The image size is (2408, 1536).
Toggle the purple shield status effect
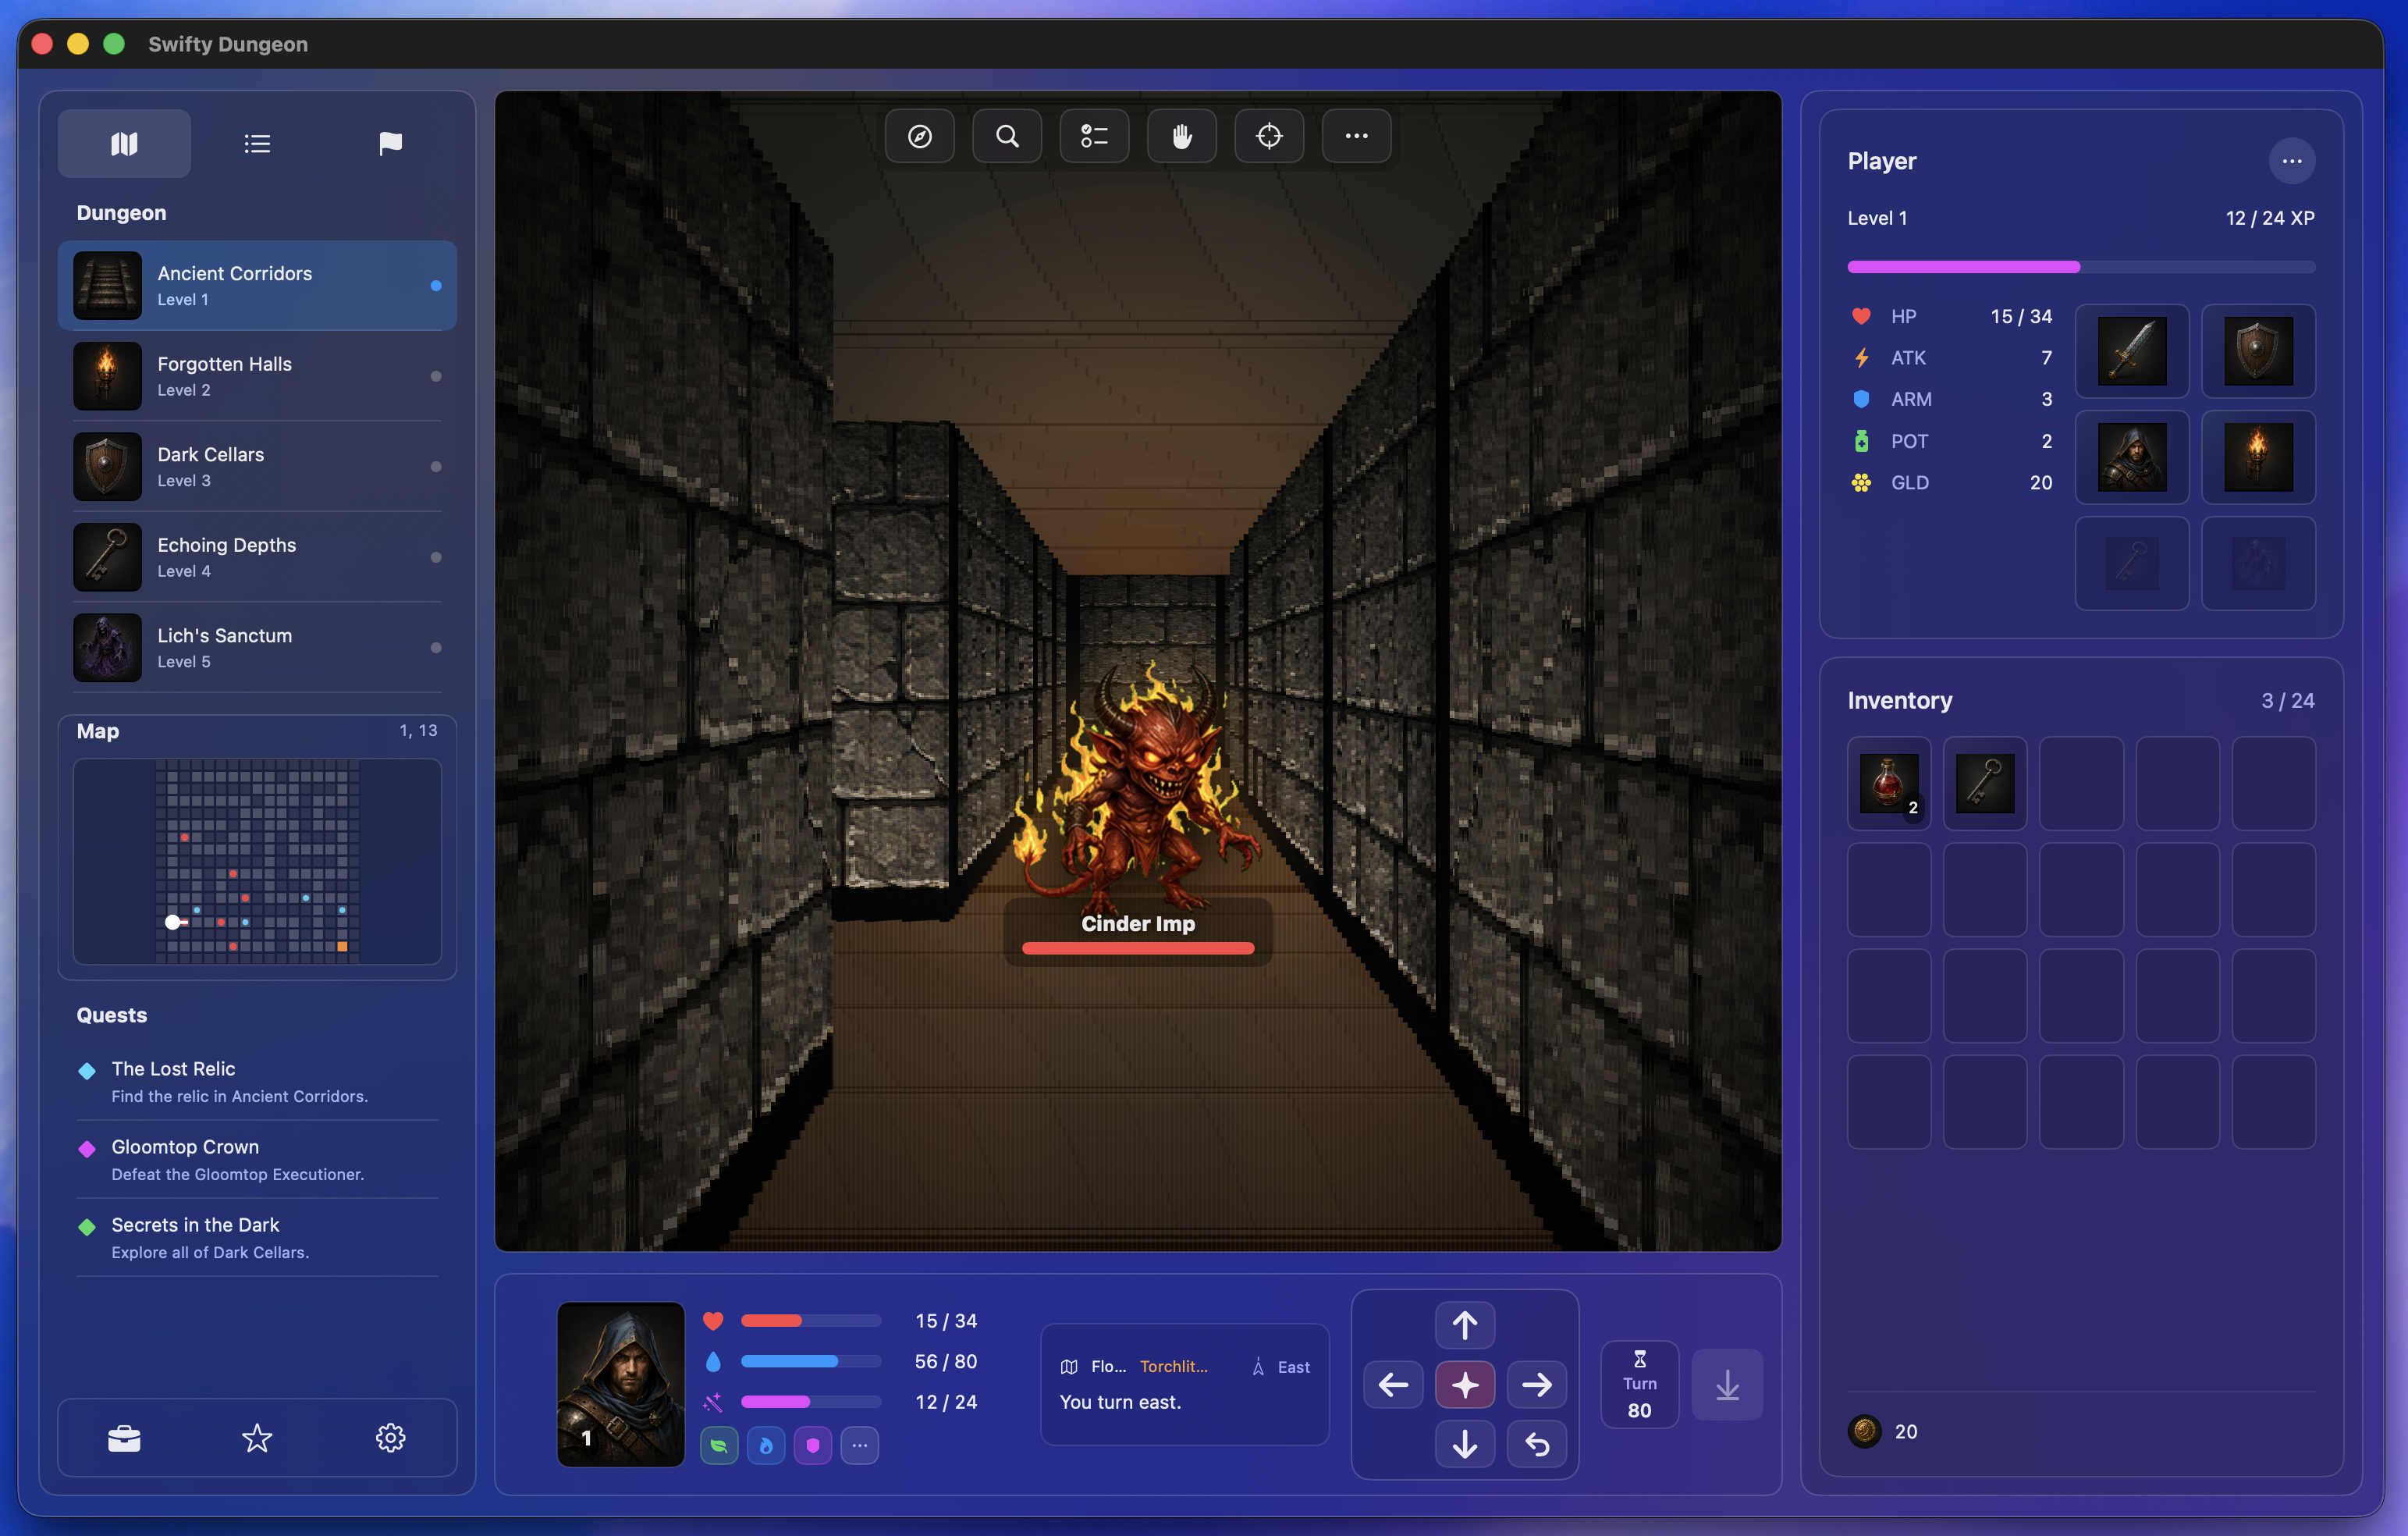(x=813, y=1445)
